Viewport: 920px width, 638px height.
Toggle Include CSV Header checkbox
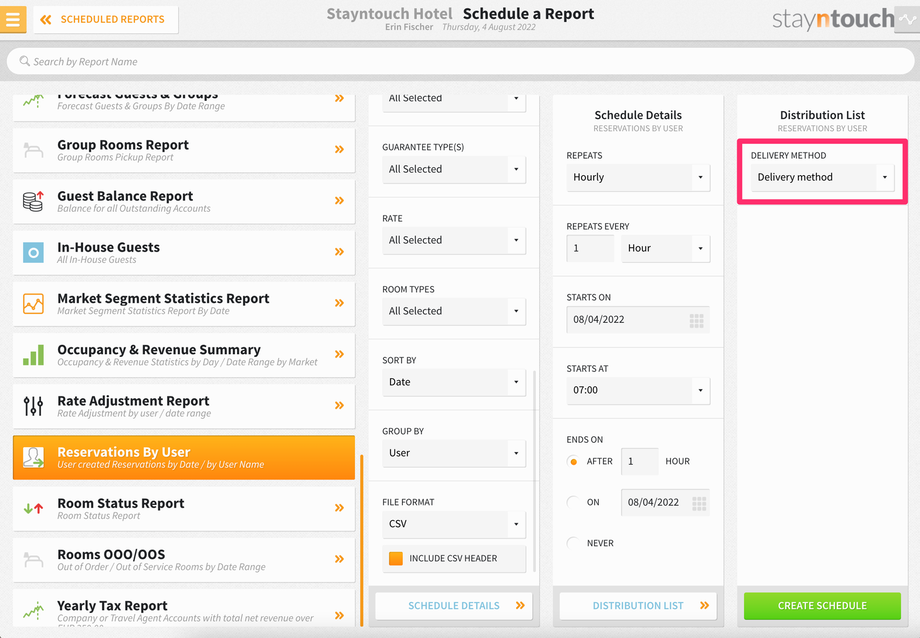[396, 558]
